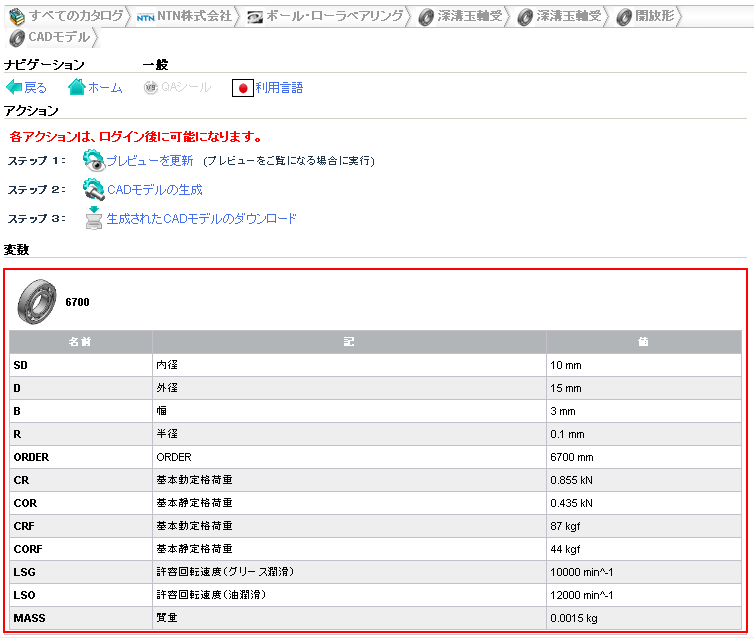Click the green back arrow icon
754x644 pixels.
pos(14,88)
